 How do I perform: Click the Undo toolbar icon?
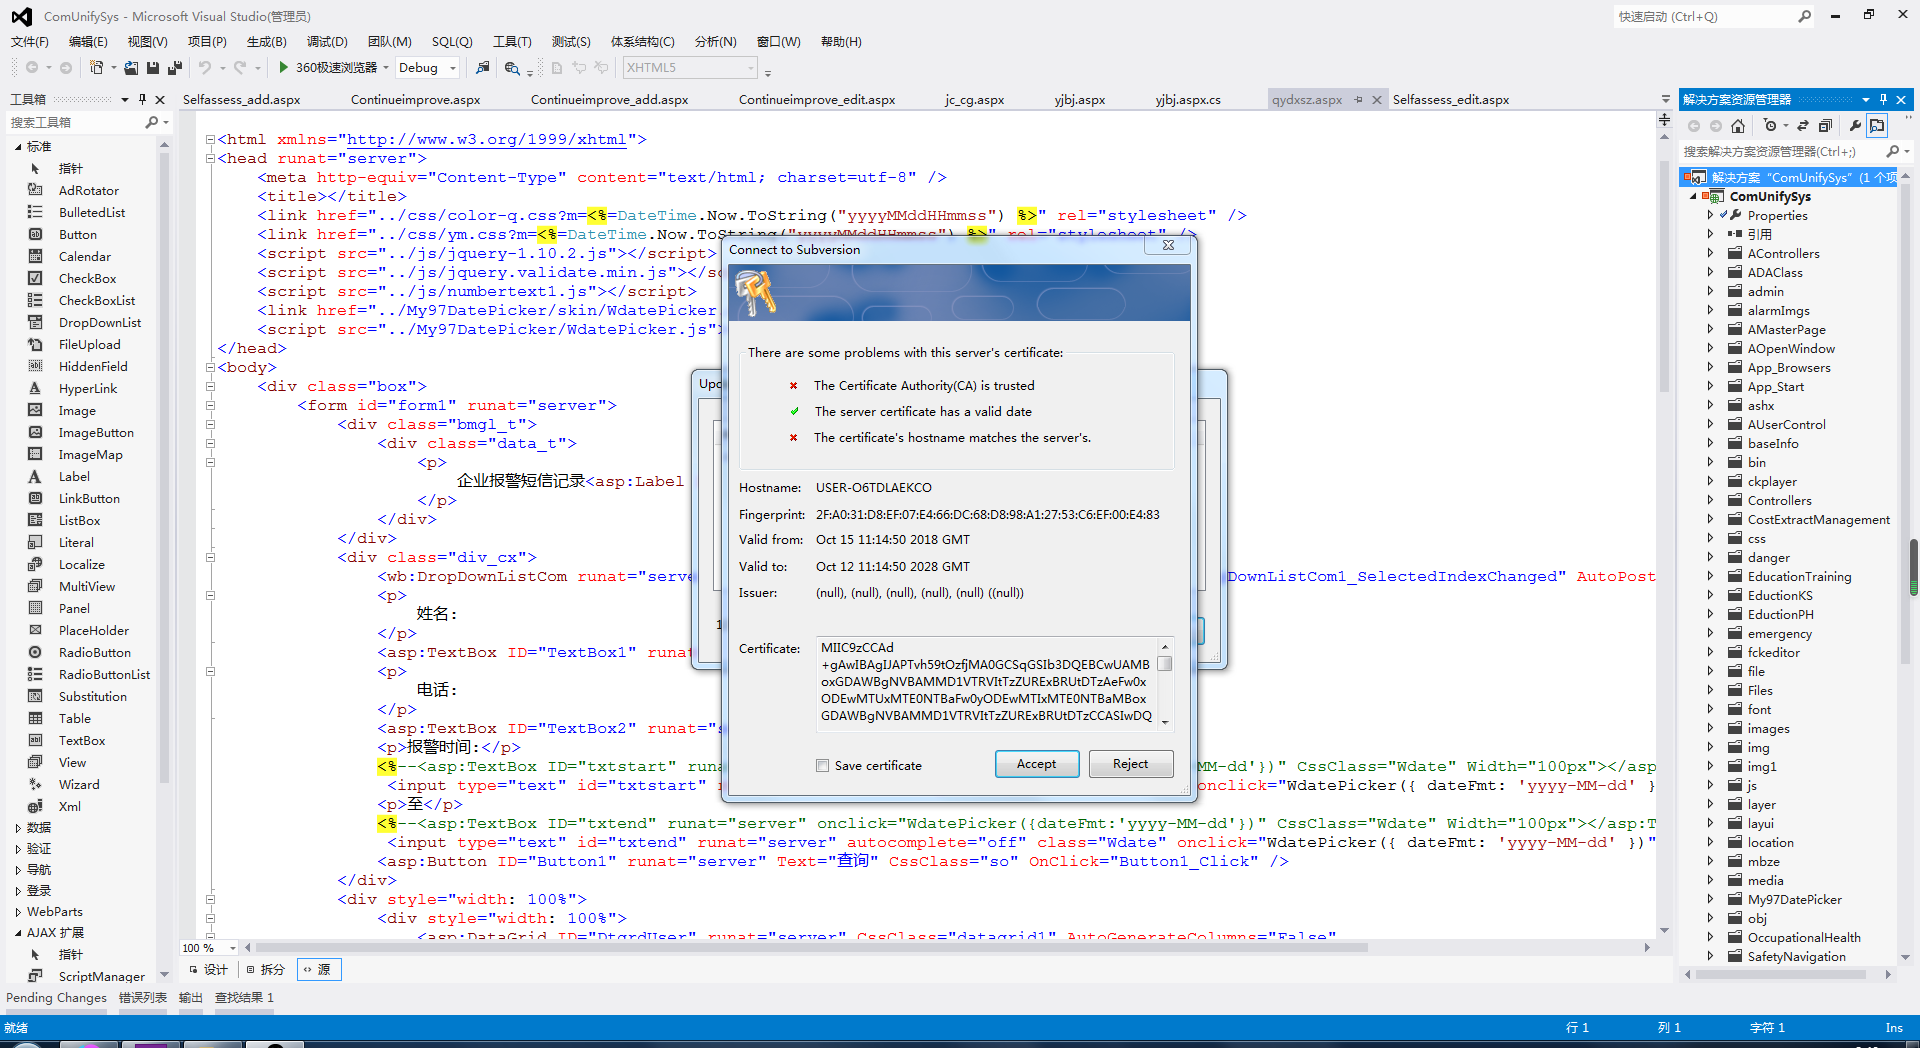click(205, 68)
